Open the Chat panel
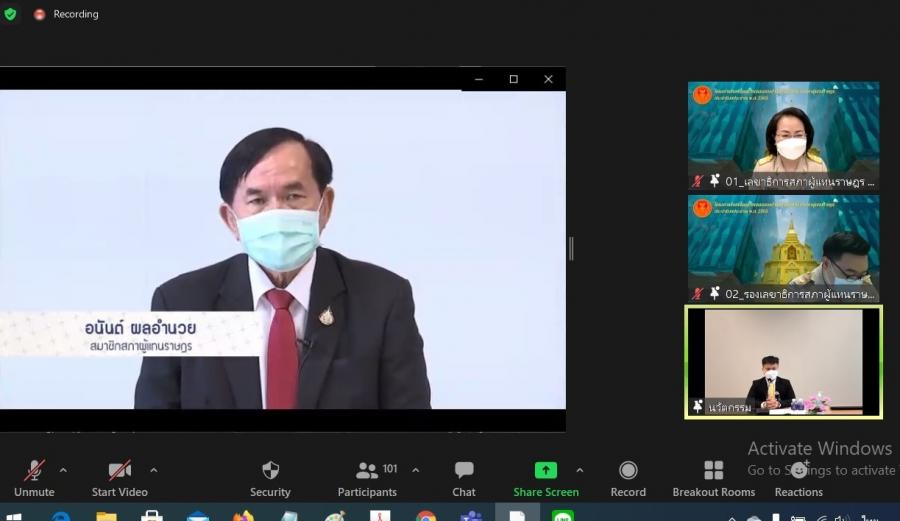This screenshot has height=521, width=900. [x=464, y=477]
